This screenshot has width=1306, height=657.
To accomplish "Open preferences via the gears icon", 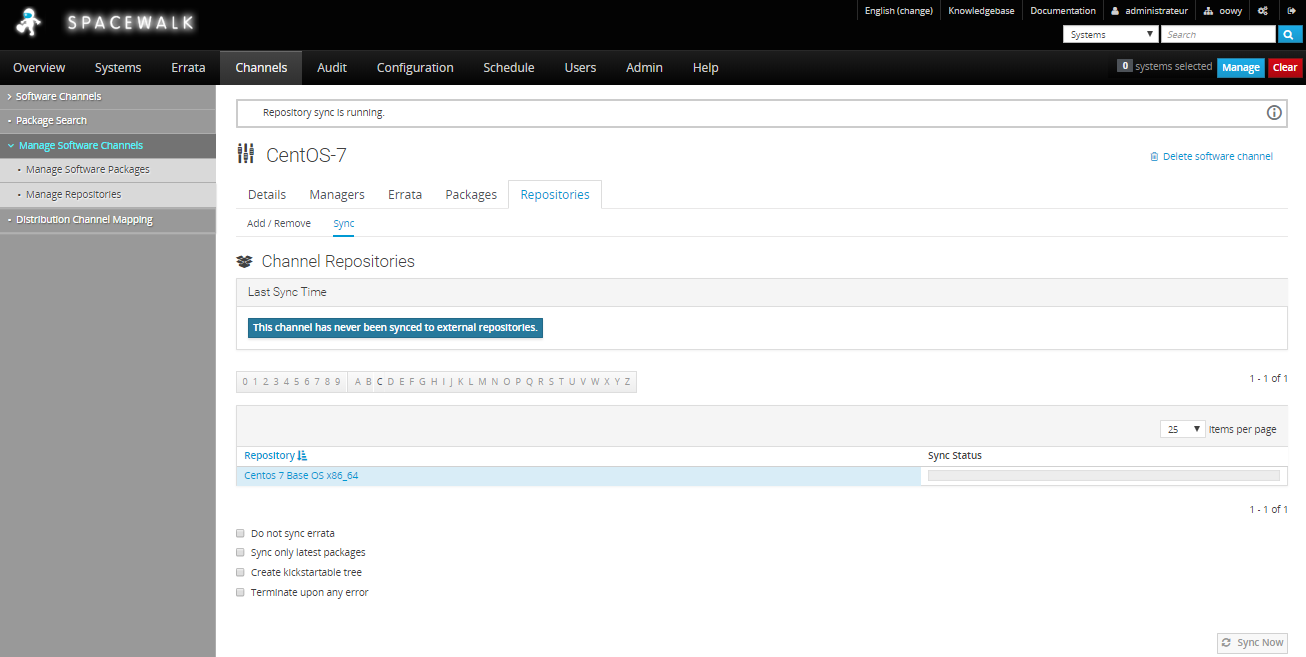I will click(x=1263, y=11).
